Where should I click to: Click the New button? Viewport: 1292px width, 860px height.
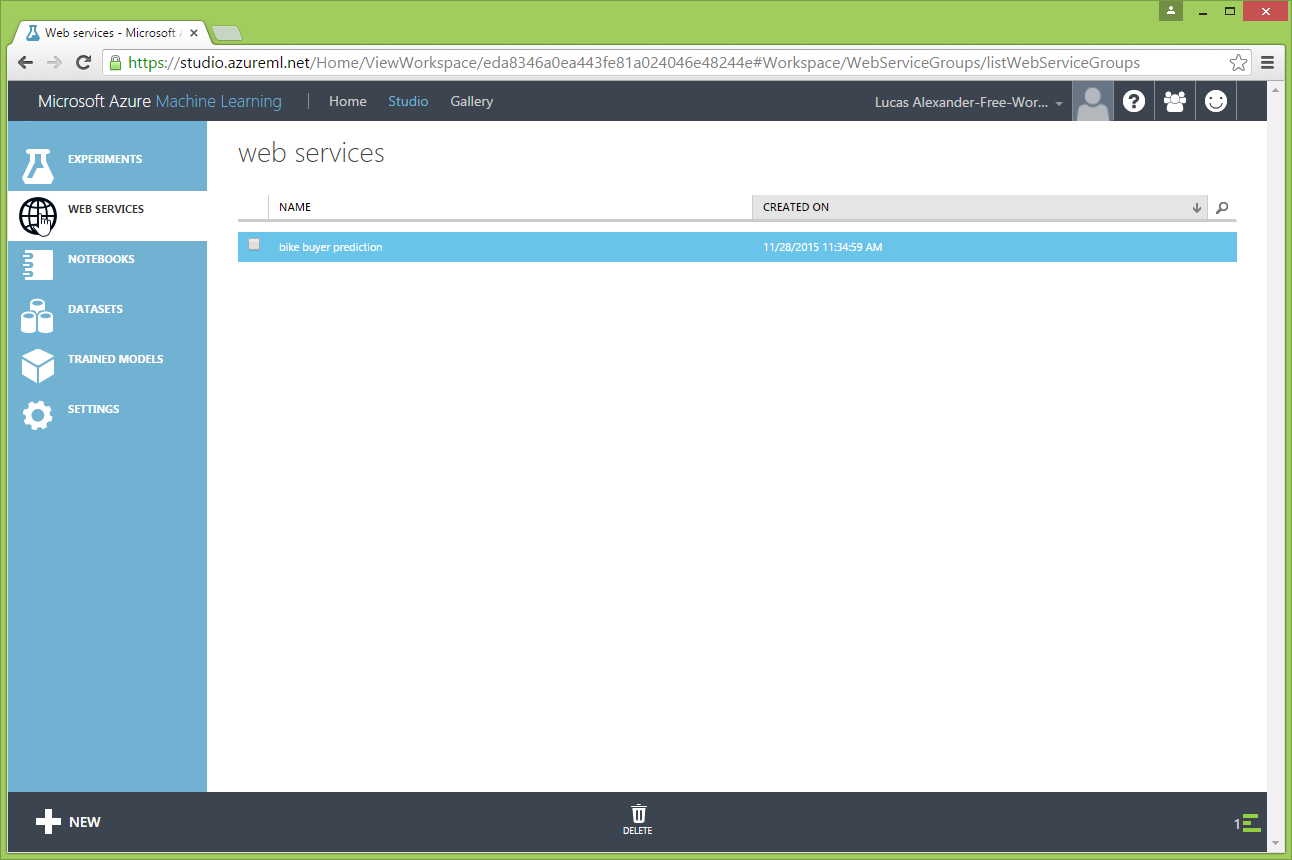pos(68,822)
